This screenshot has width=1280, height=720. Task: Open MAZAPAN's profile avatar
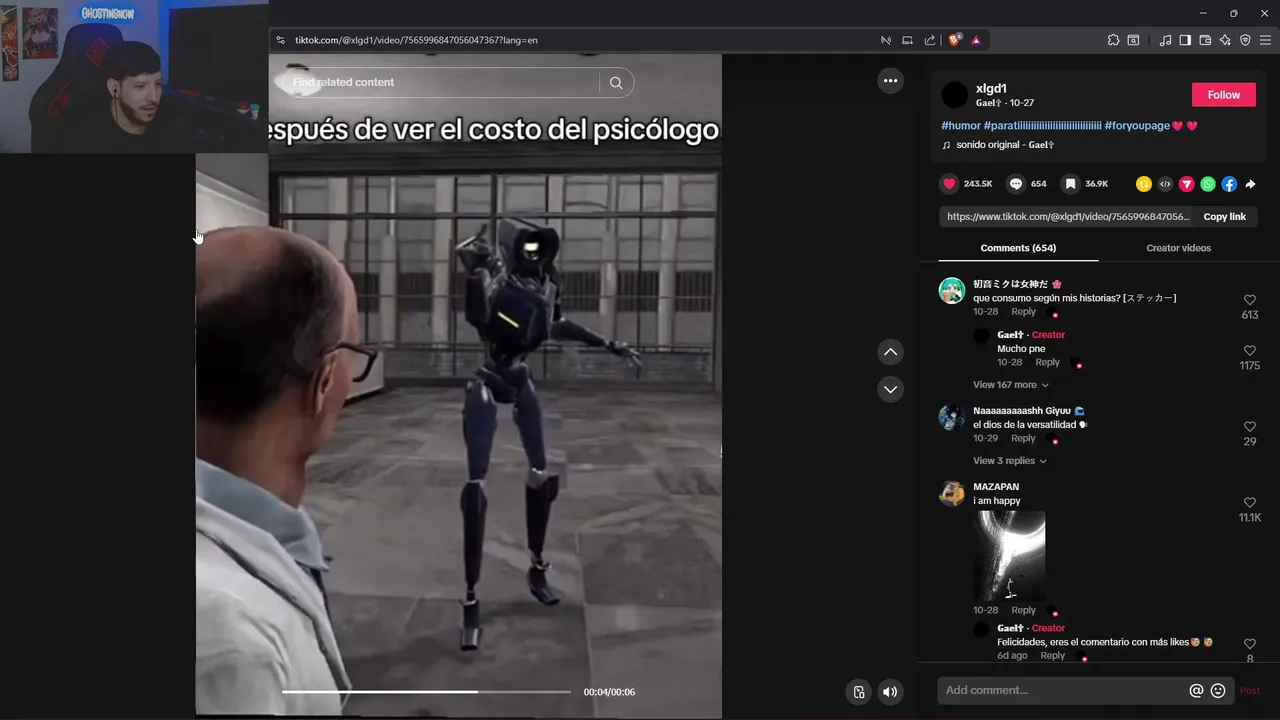[x=952, y=494]
